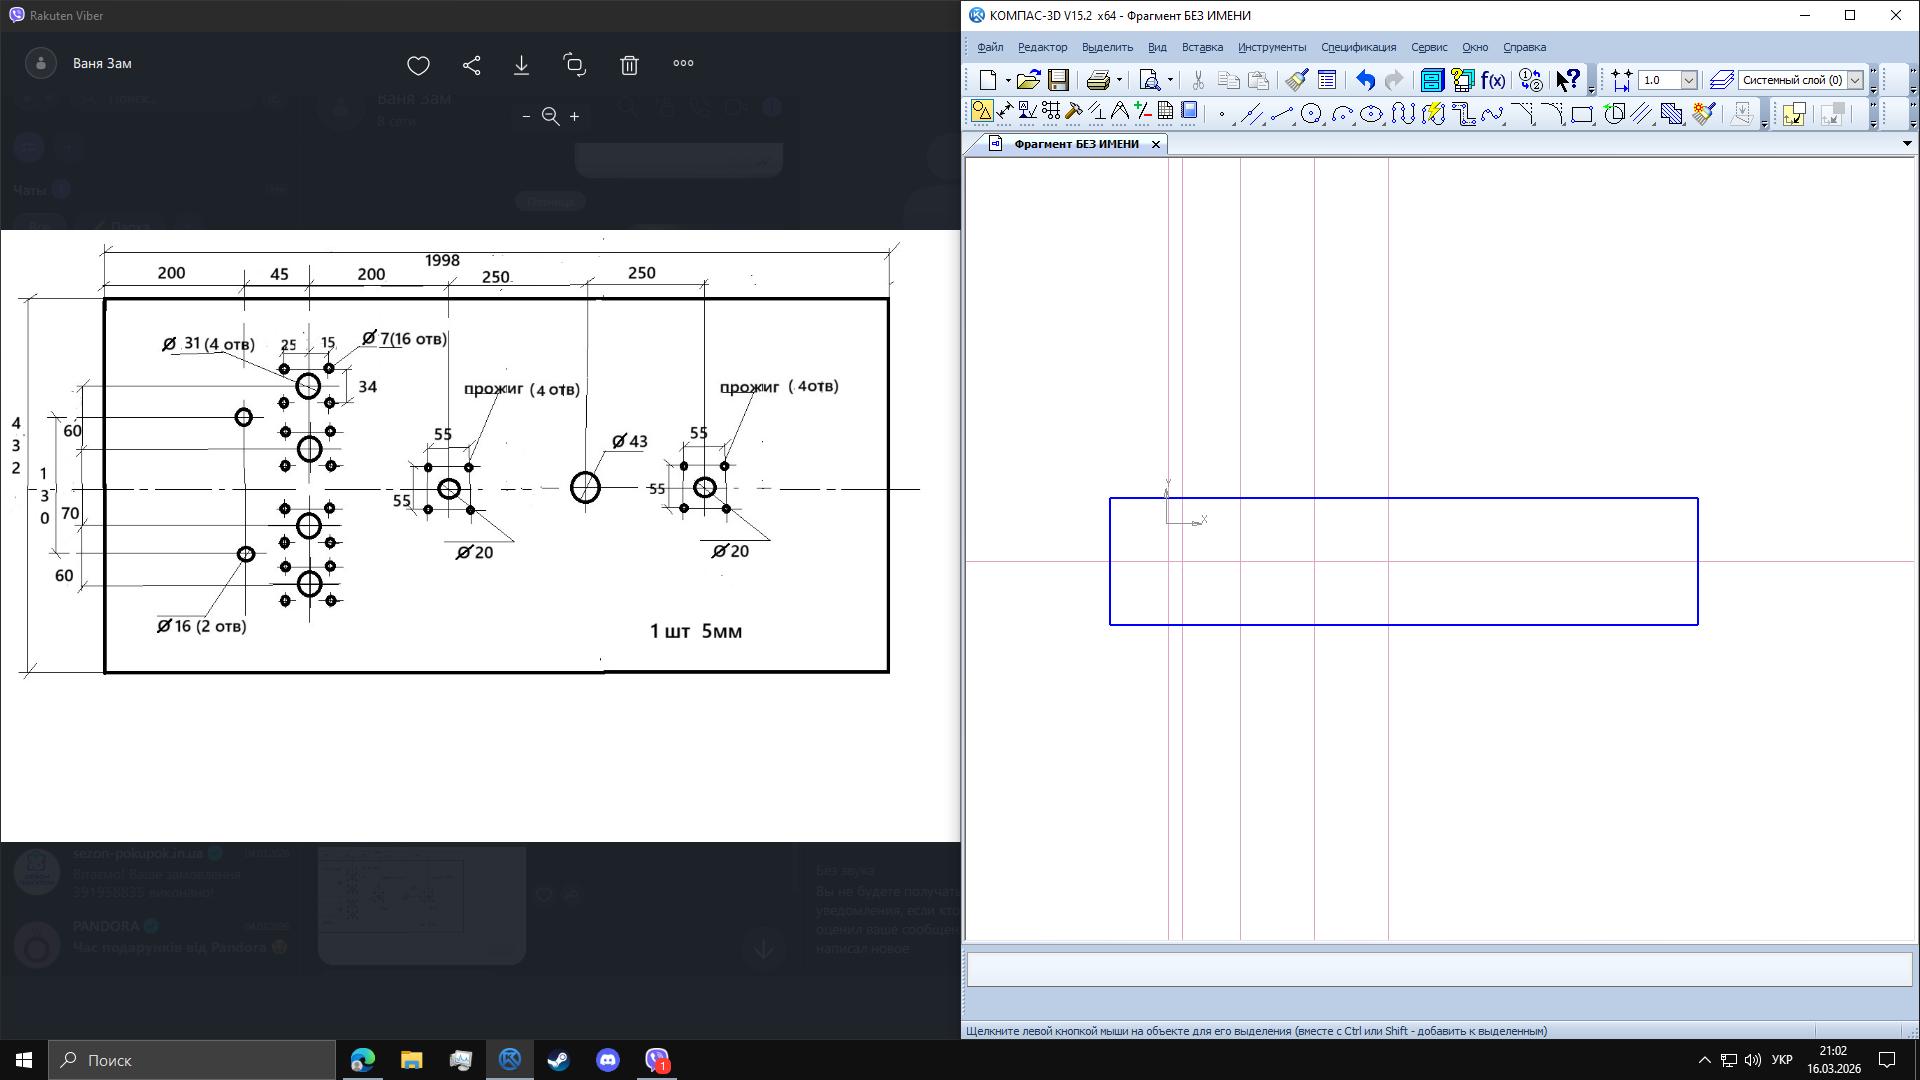Select the Auxiliary line tool
This screenshot has width=1920, height=1080.
(x=1251, y=114)
